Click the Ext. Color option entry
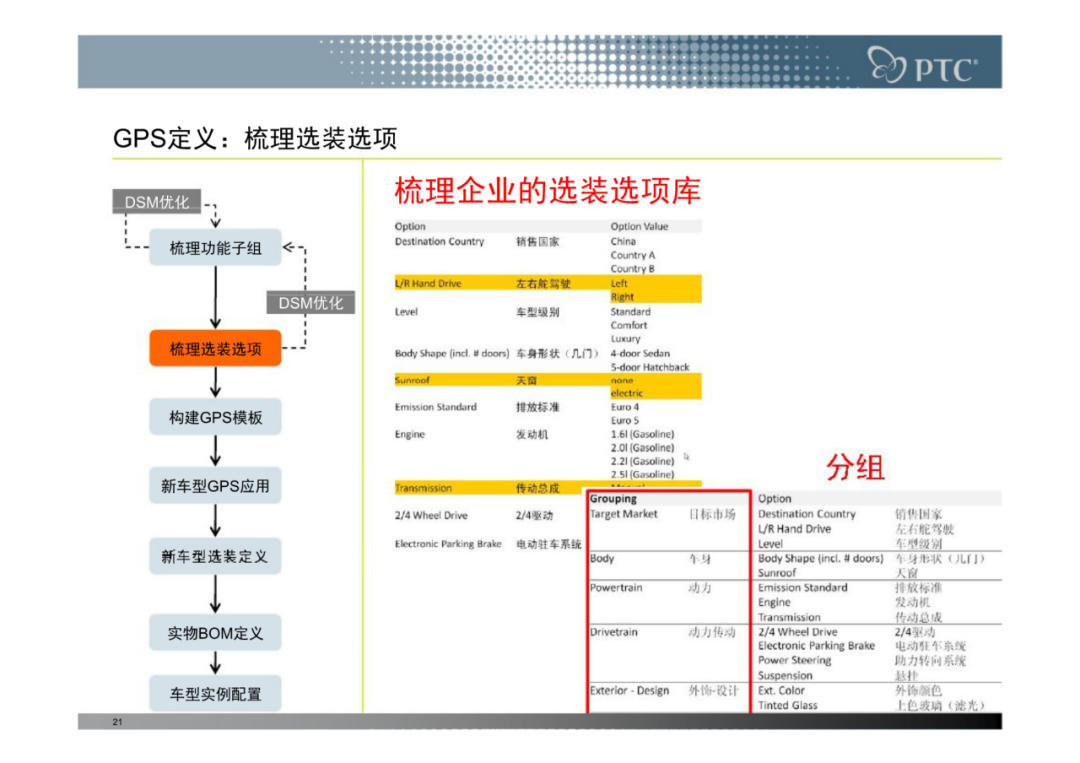Viewport: 1080px width, 763px height. pyautogui.click(x=781, y=690)
